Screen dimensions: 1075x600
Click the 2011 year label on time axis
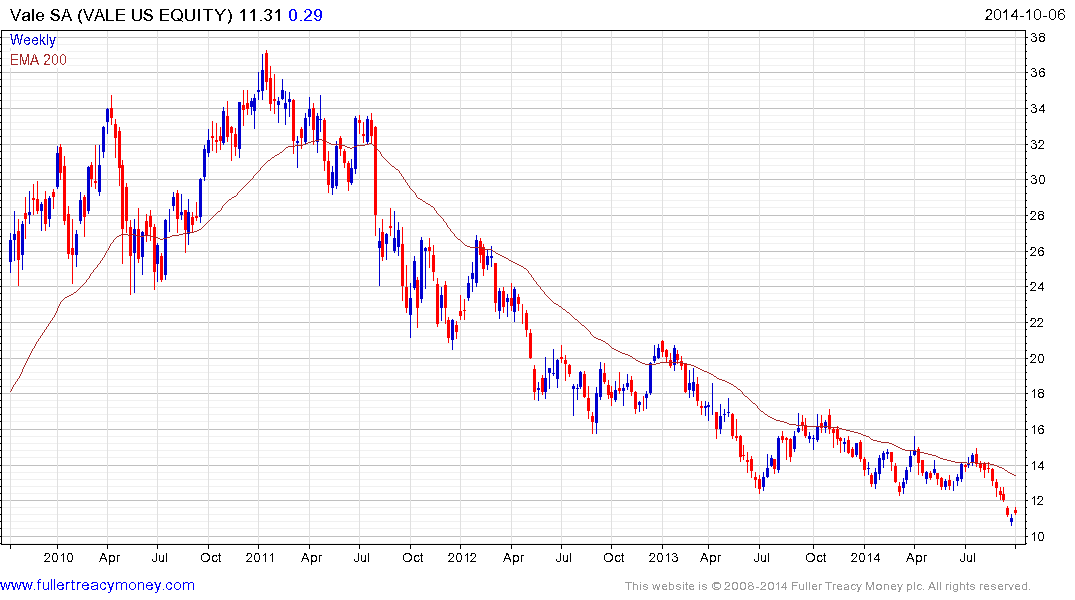point(260,557)
